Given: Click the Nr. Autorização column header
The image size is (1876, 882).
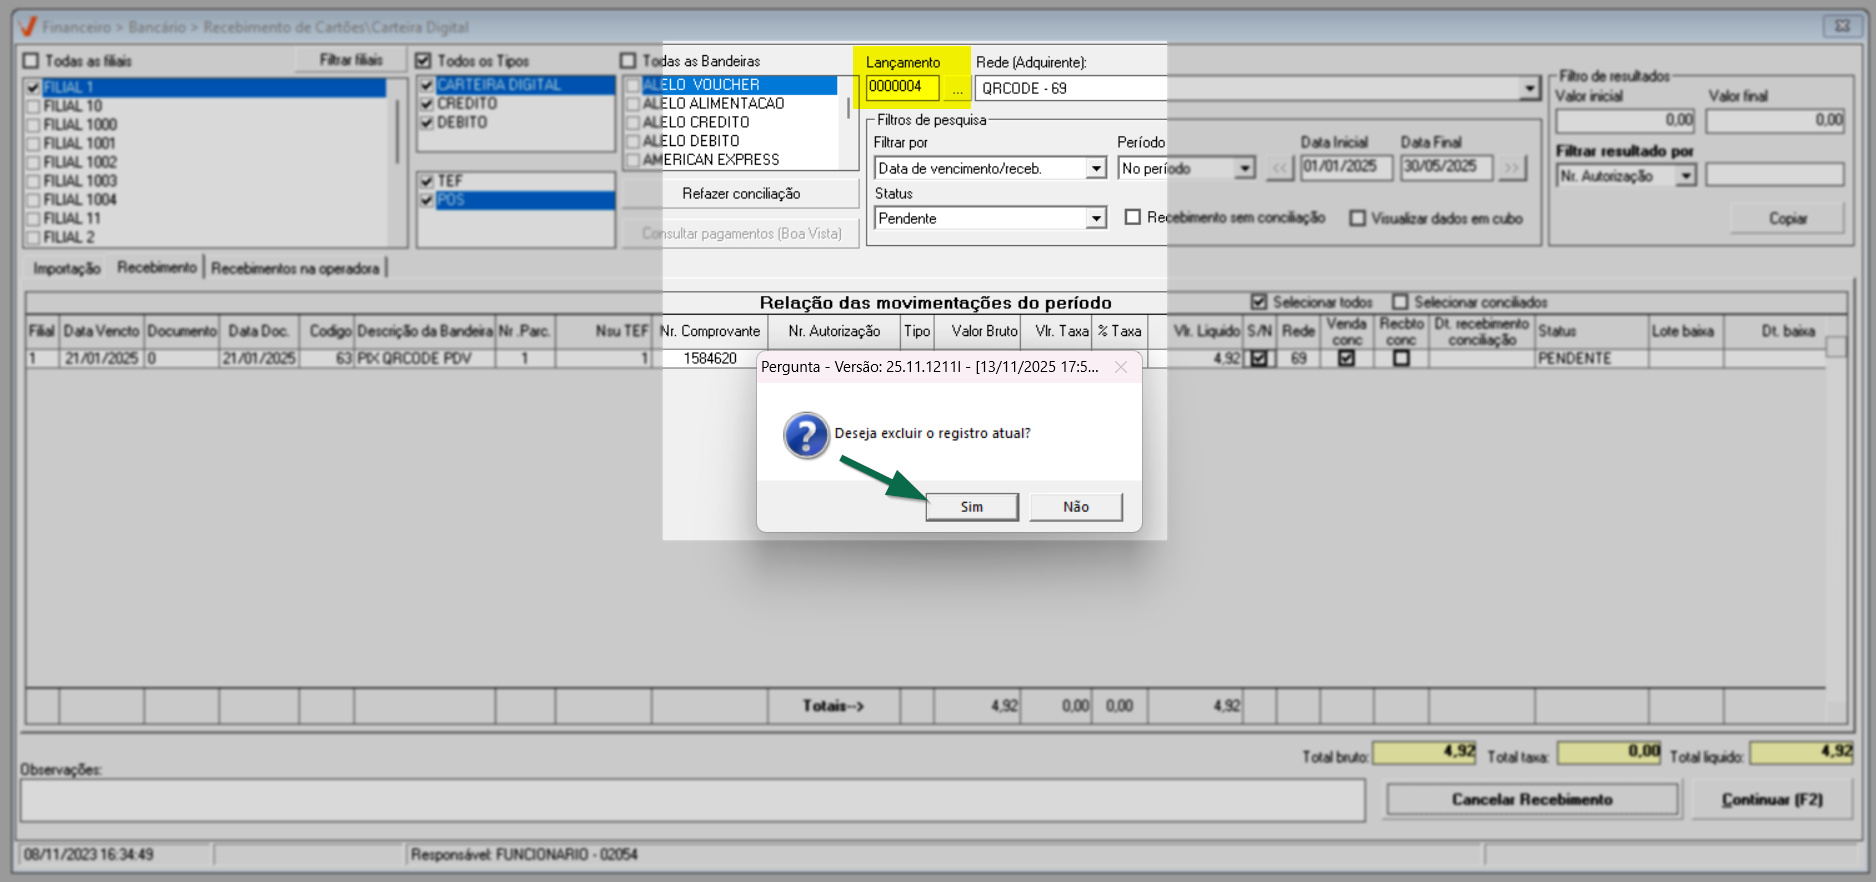Looking at the screenshot, I should [x=834, y=331].
